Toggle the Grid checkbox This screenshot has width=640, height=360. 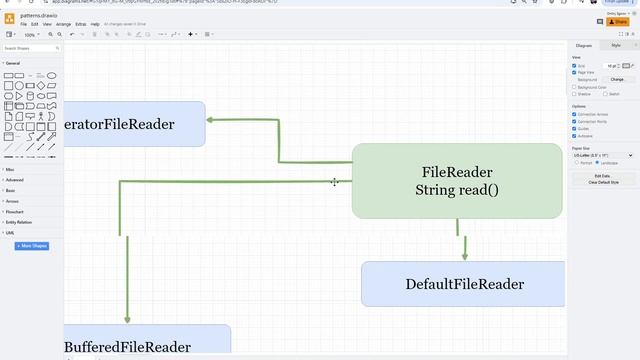pyautogui.click(x=574, y=66)
